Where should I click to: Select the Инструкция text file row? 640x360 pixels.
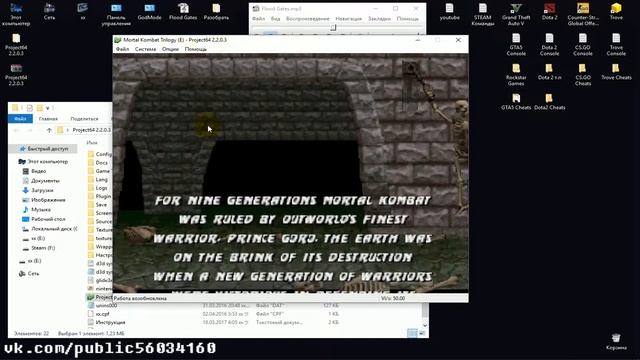tap(214, 322)
